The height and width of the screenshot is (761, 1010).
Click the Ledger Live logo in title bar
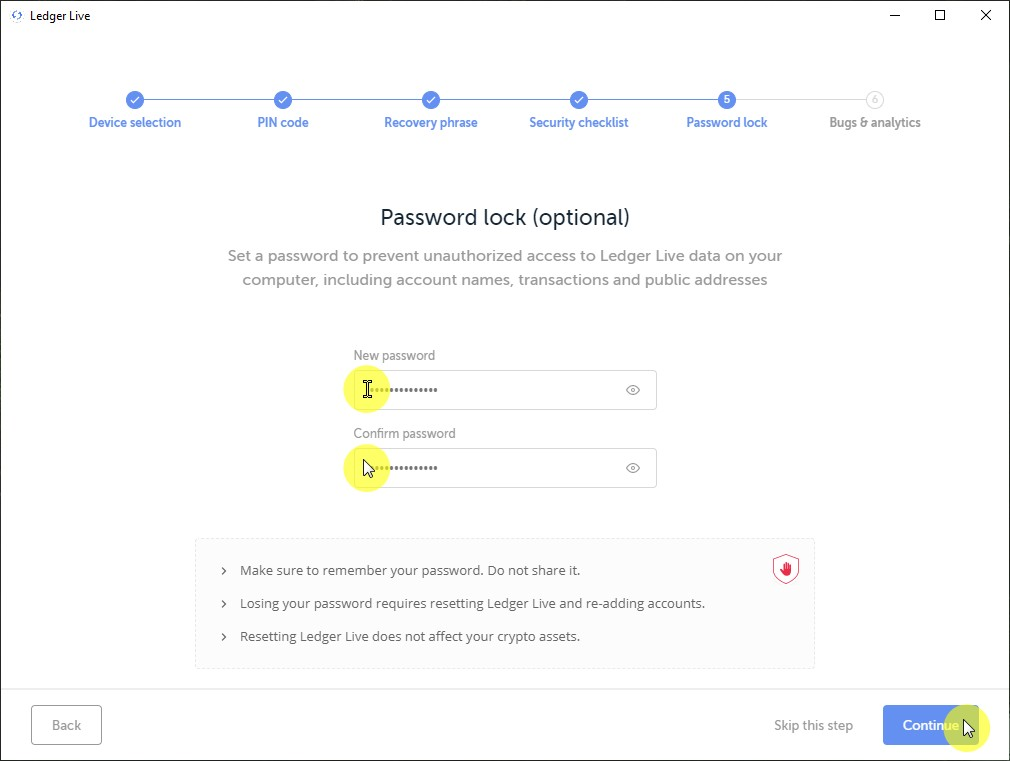click(17, 16)
